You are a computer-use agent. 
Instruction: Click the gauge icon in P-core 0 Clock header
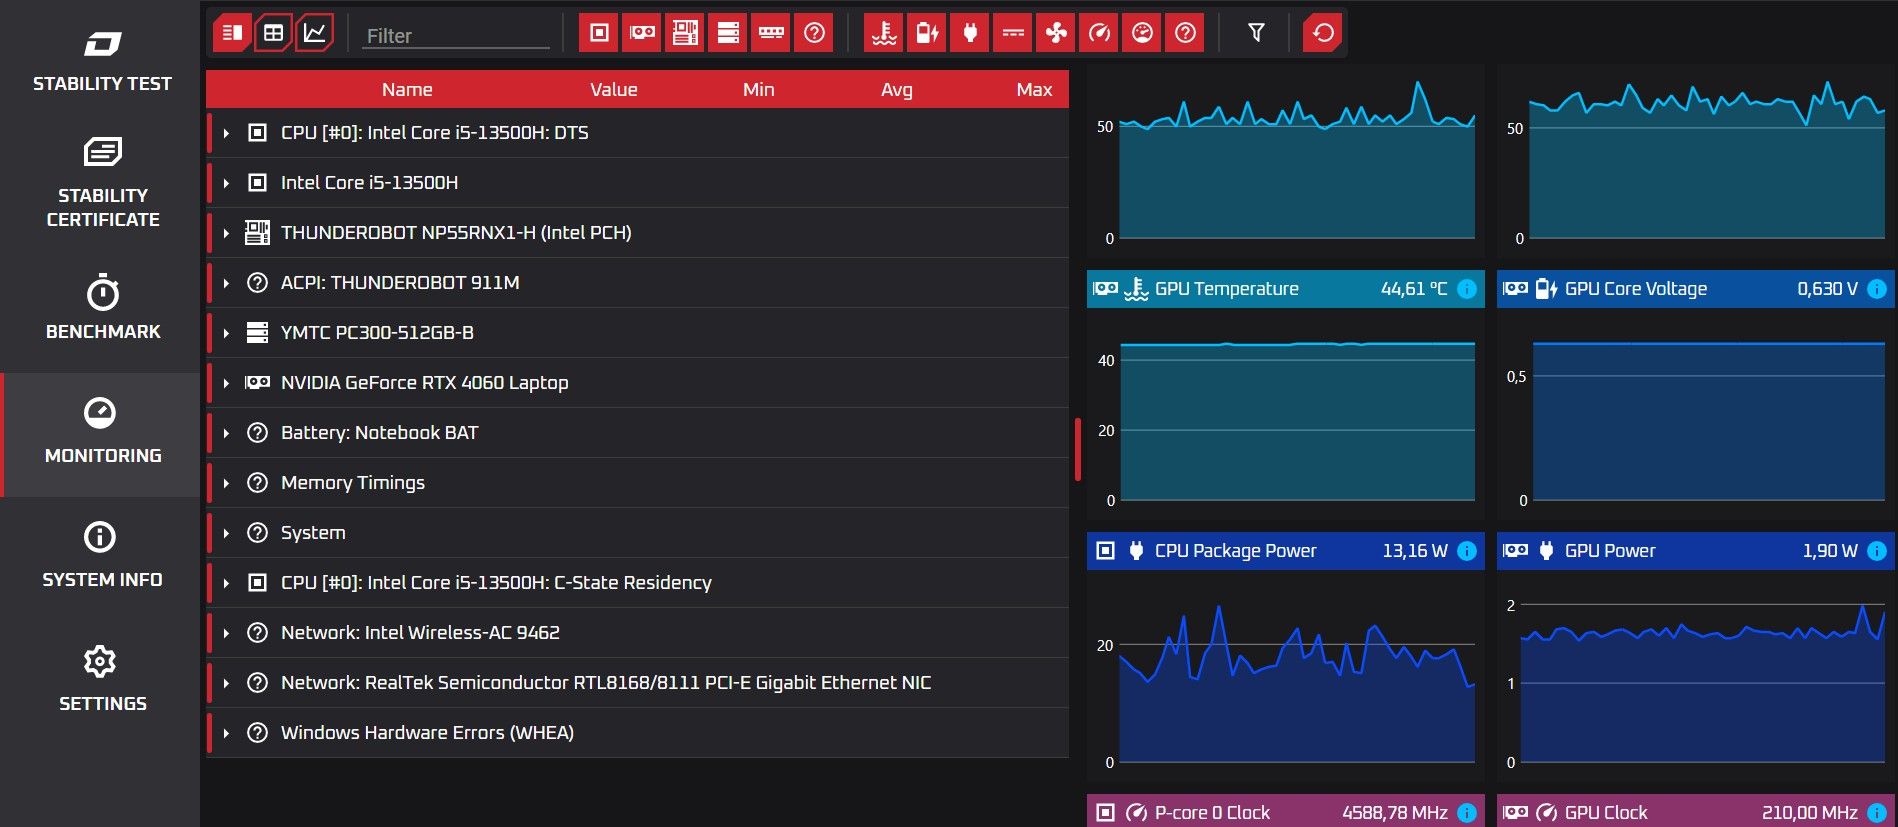coord(1136,813)
